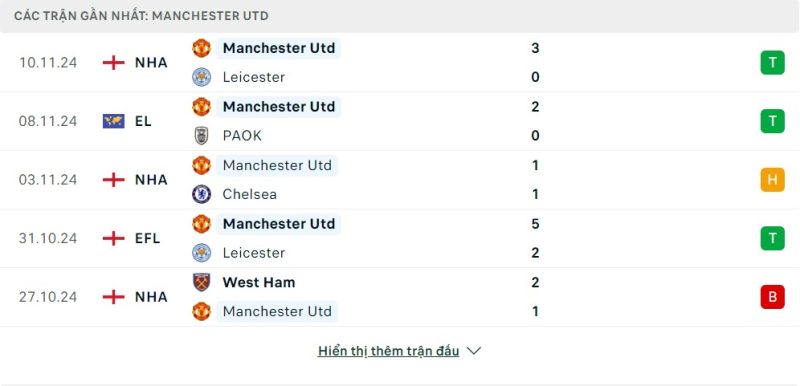Open the West Ham team name link
Image resolution: width=800 pixels, height=386 pixels.
259,282
